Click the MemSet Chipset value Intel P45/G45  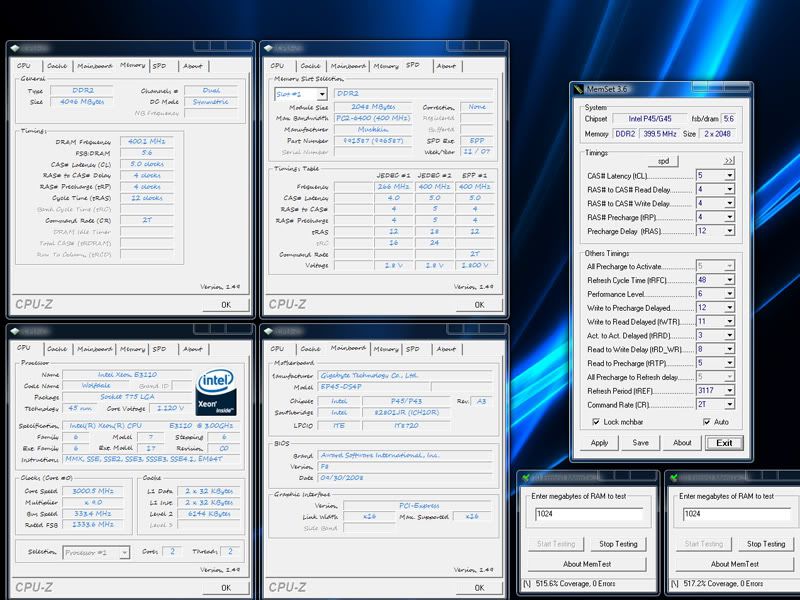coord(649,118)
